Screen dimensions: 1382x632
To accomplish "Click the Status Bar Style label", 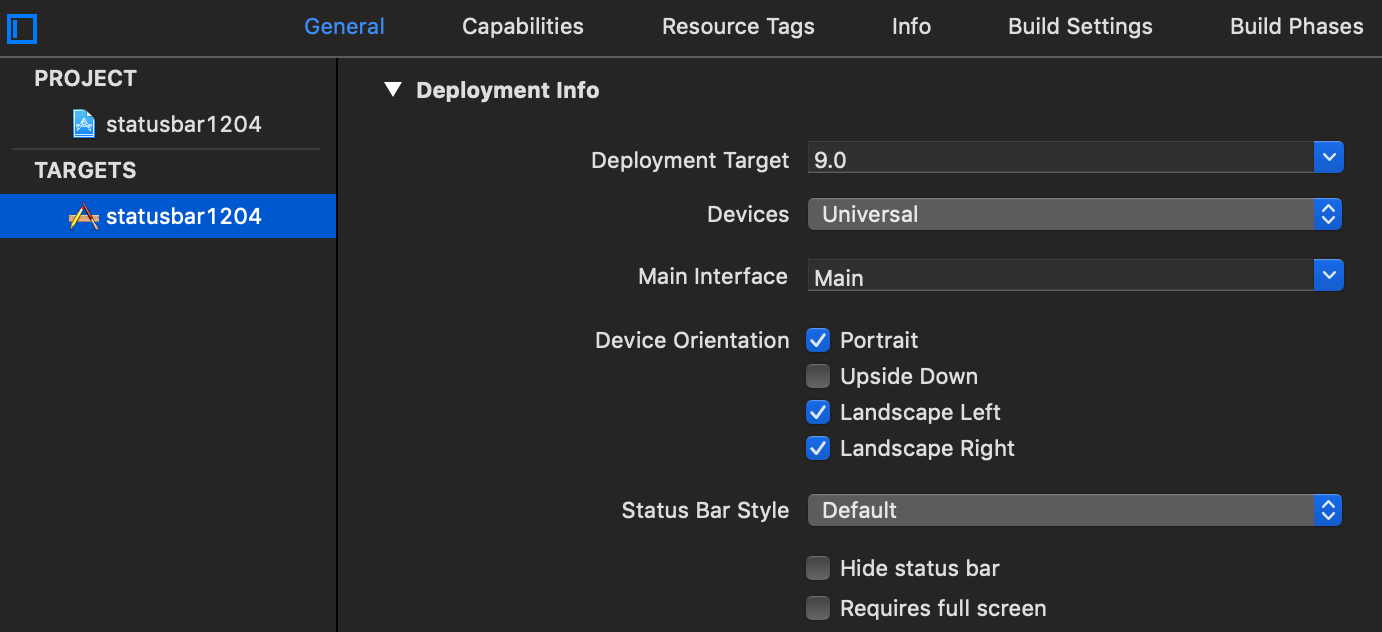I will [705, 510].
